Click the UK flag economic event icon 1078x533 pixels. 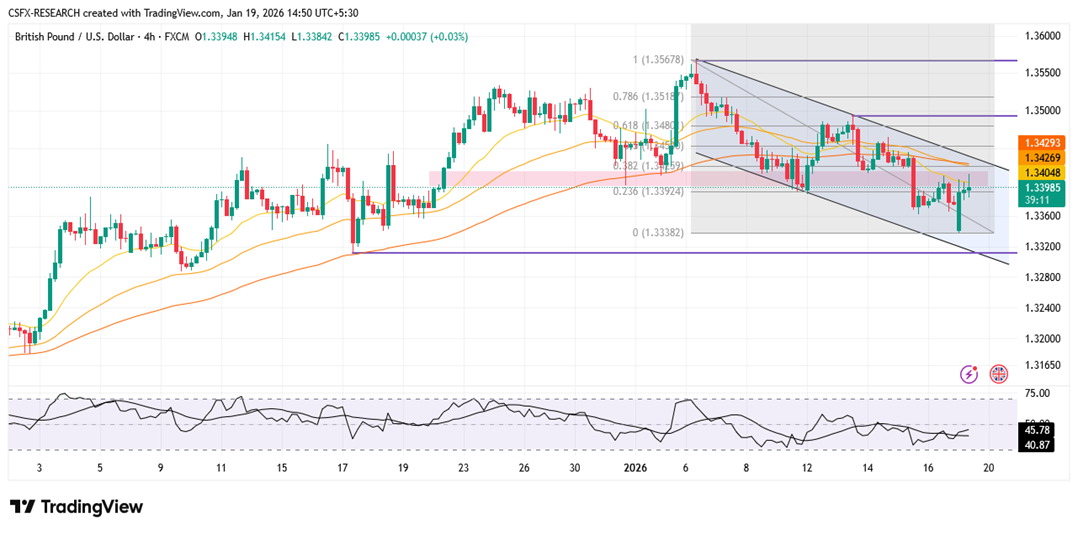pyautogui.click(x=998, y=374)
